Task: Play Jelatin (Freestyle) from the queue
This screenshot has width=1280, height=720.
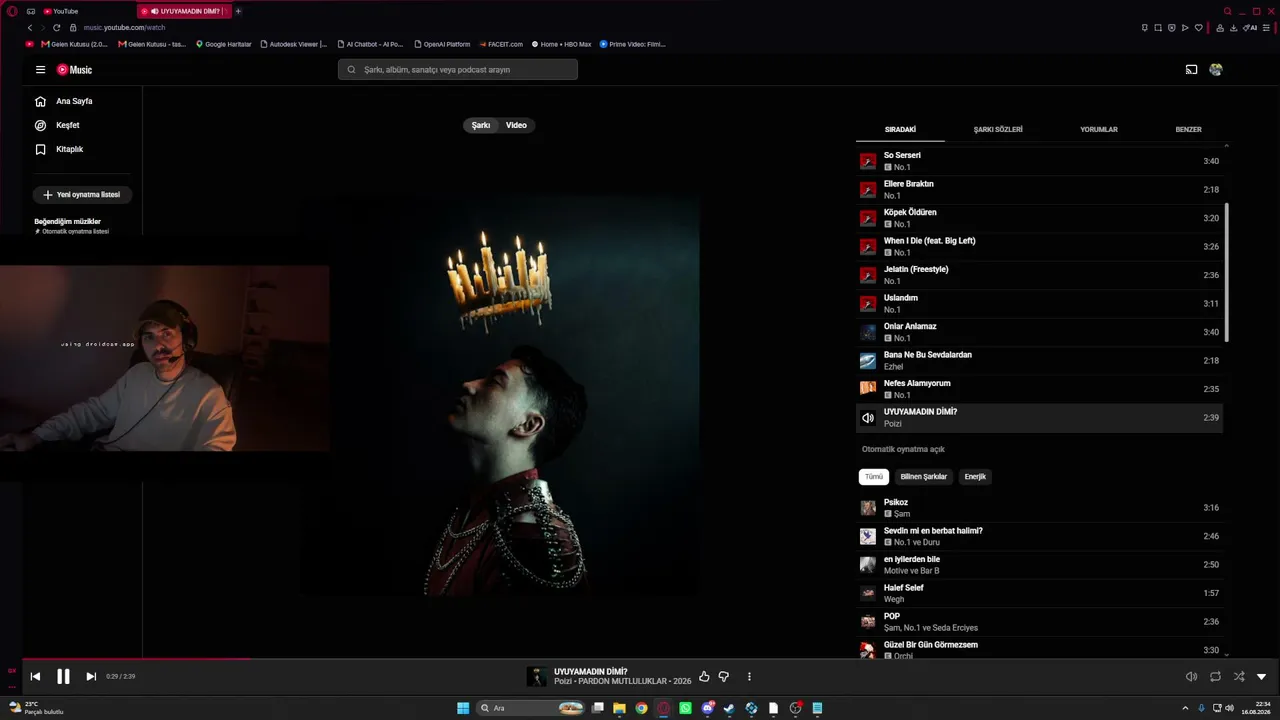Action: tap(1039, 275)
